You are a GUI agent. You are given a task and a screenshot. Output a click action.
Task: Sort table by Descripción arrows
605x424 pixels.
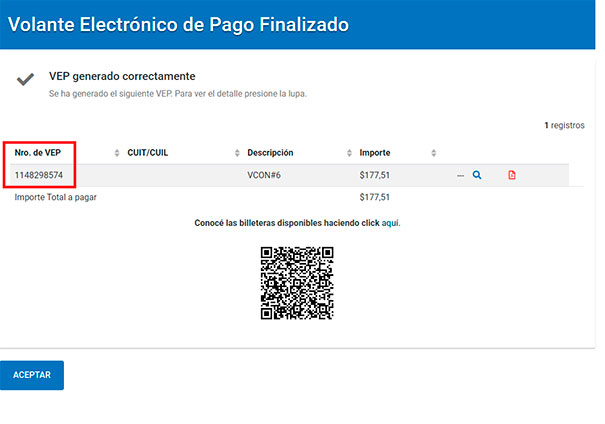pos(349,153)
